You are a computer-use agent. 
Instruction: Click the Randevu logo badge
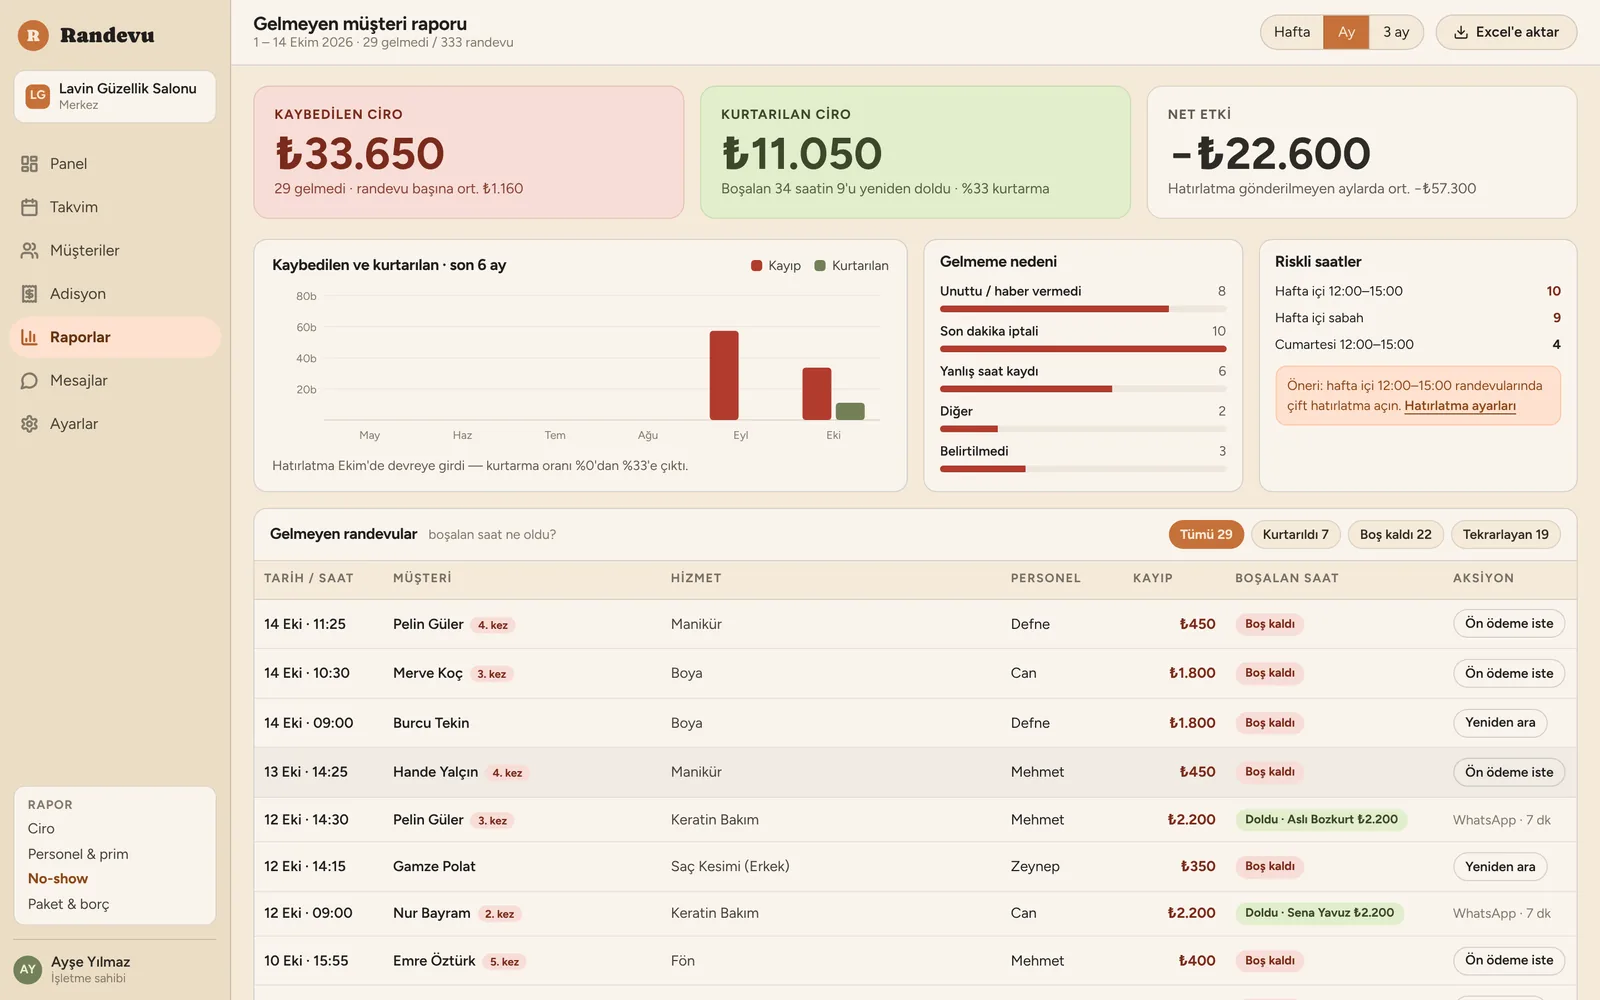(33, 36)
